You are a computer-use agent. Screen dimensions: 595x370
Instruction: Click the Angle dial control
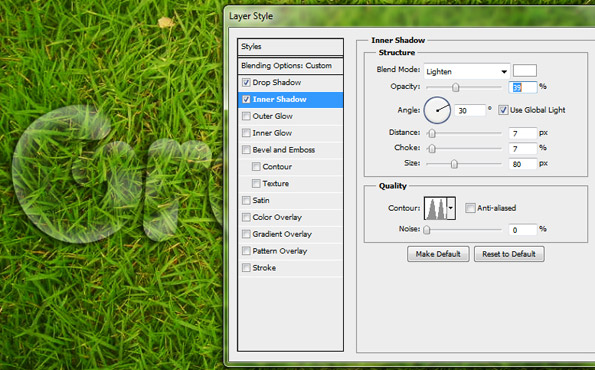point(437,110)
